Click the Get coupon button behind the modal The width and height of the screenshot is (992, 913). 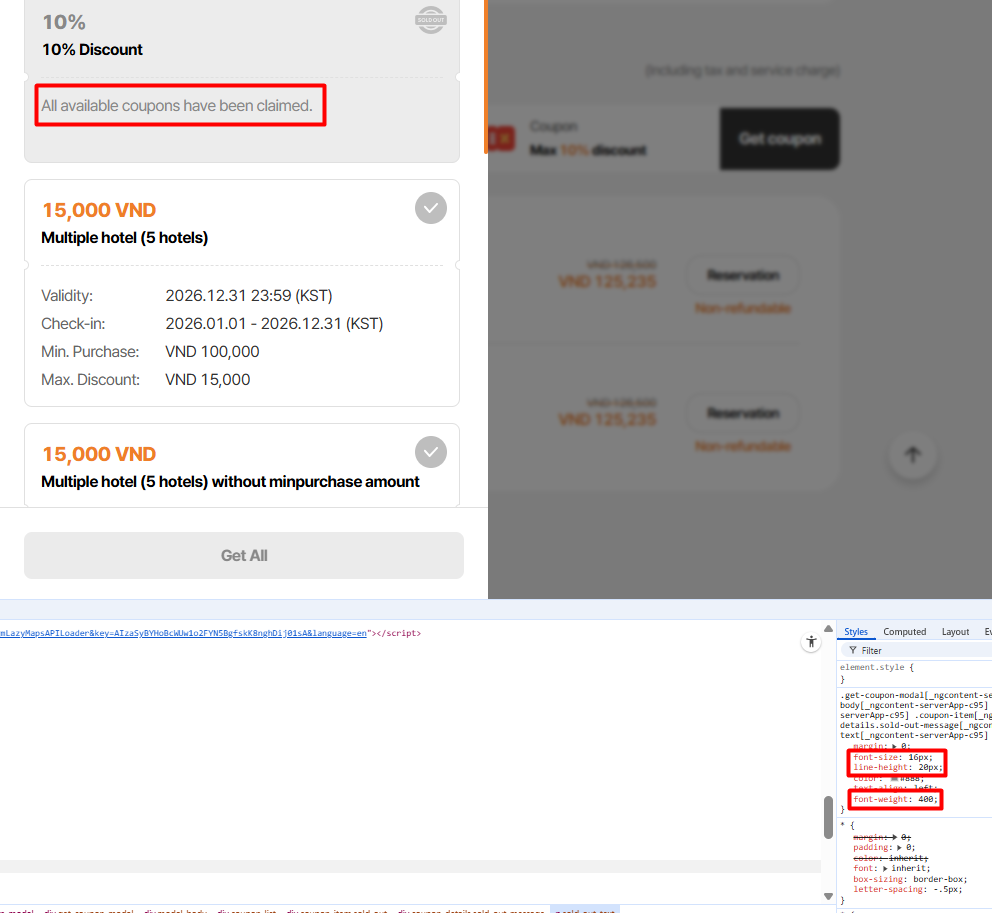tap(779, 139)
